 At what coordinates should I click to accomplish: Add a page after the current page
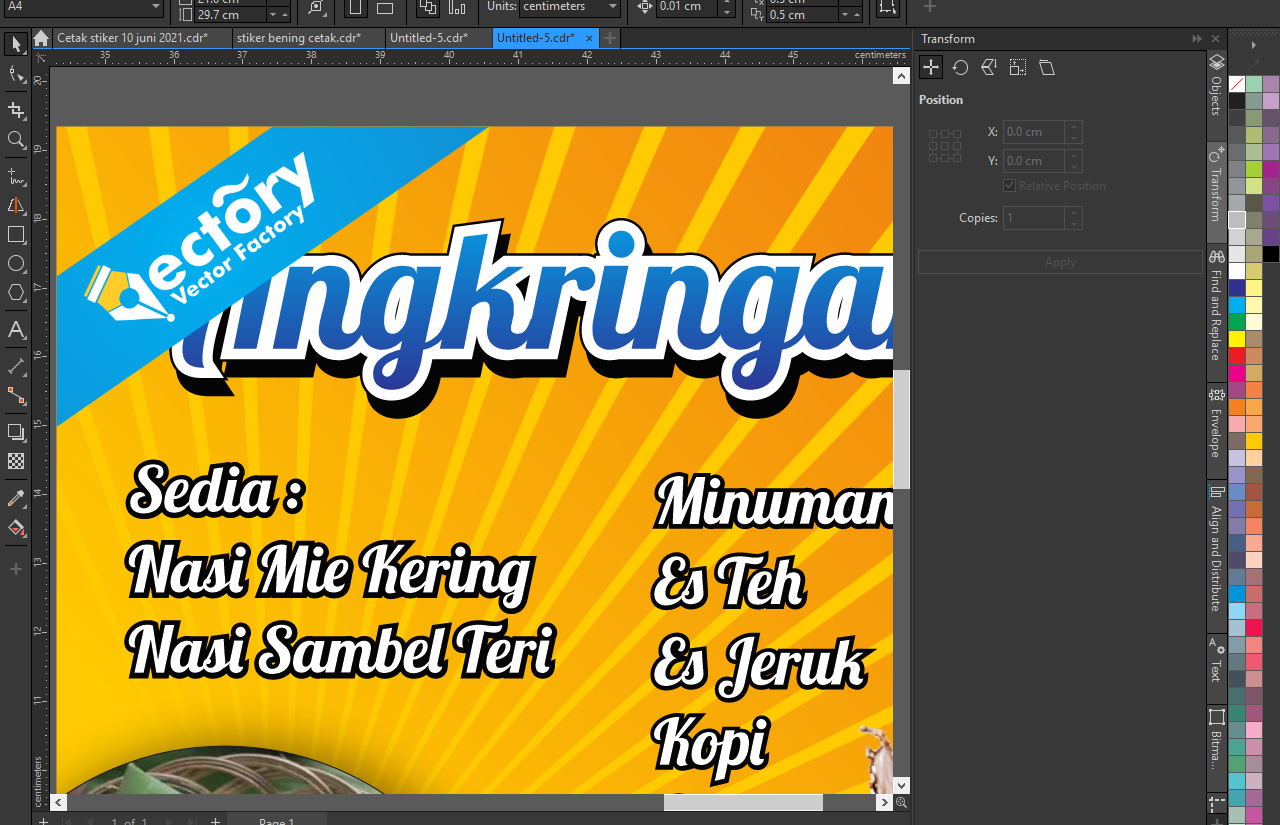pos(215,821)
